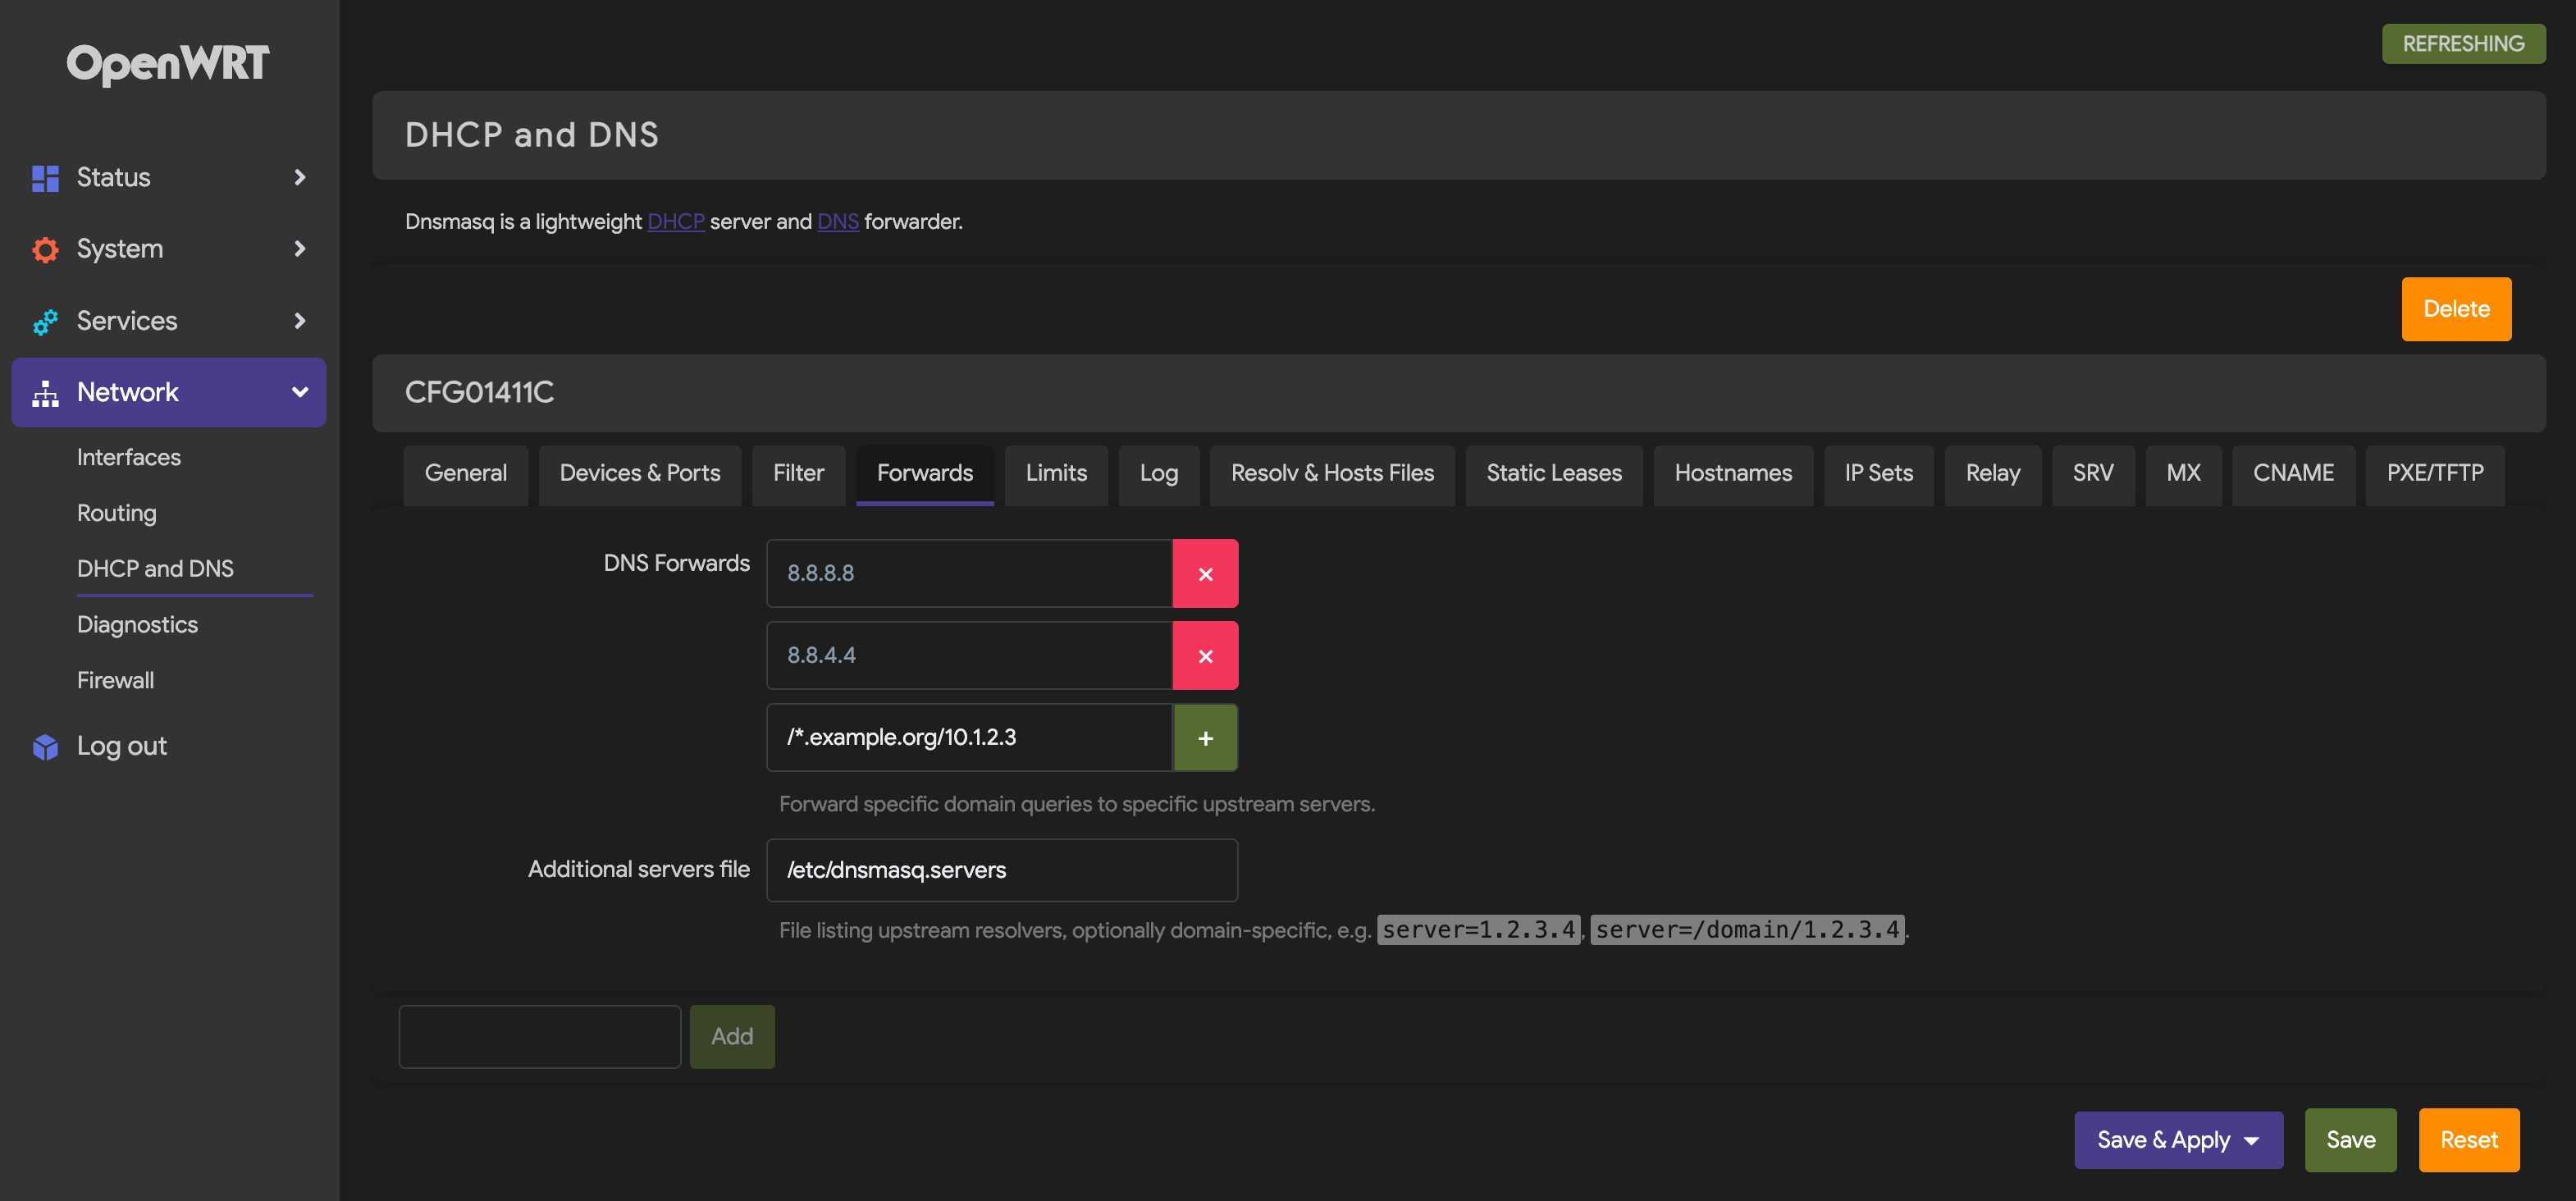Viewport: 2576px width, 1201px height.
Task: Click the OpenWRT logo
Action: click(x=168, y=64)
